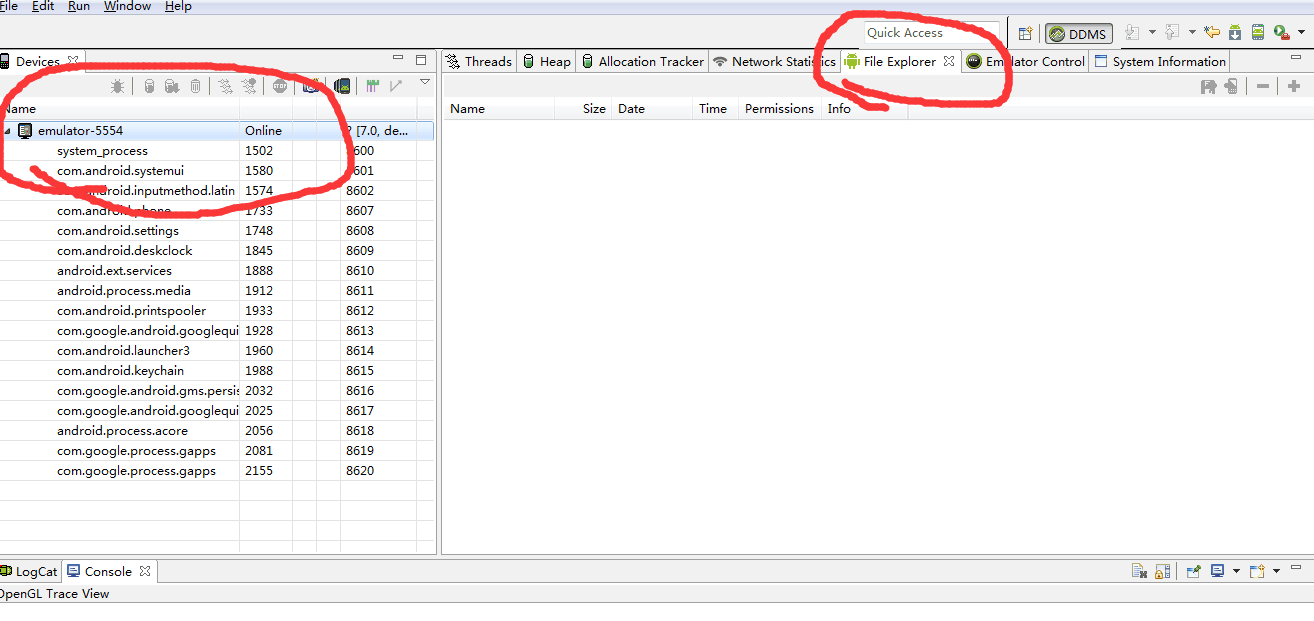Close the Devices view tab
Viewport: 1314px width, 621px height.
point(73,61)
